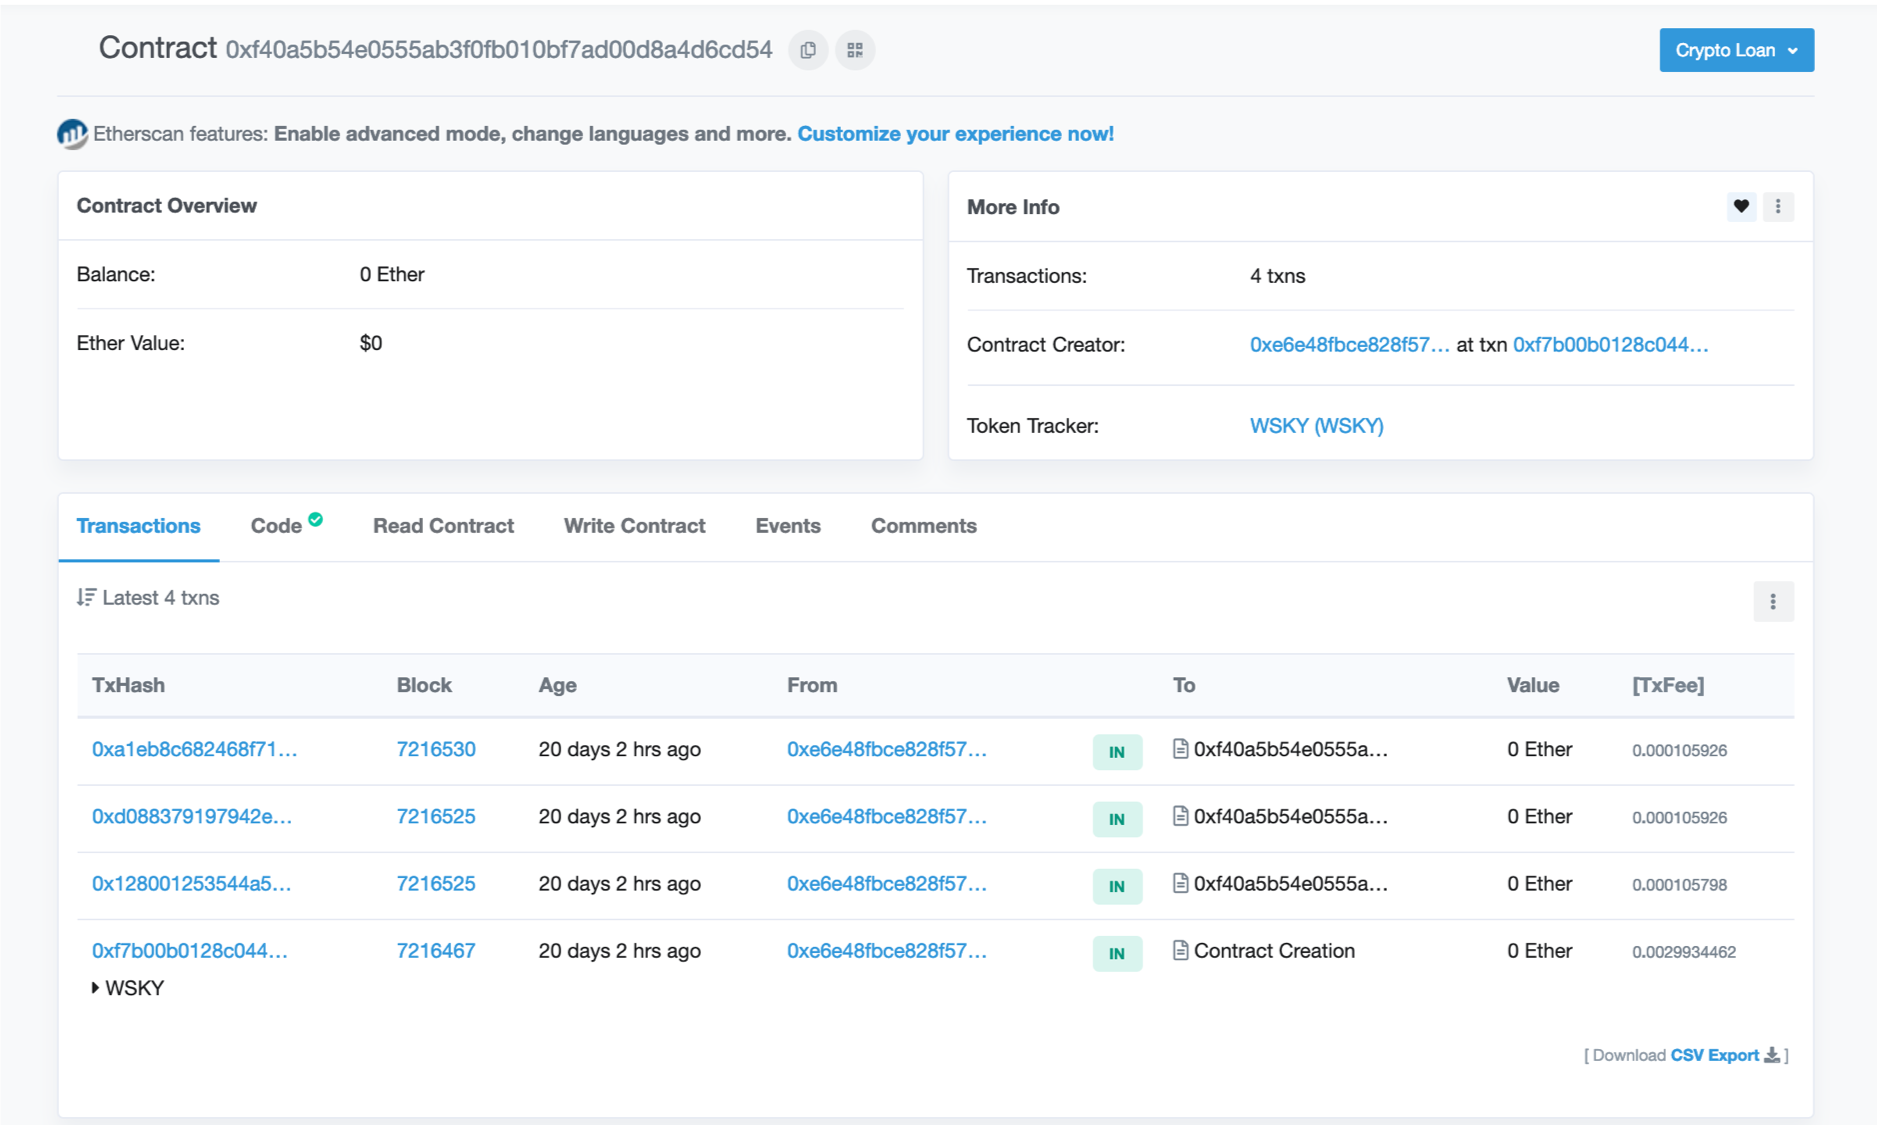This screenshot has height=1125, width=1877.
Task: Click the CSV download arrow icon
Action: click(x=1772, y=1055)
